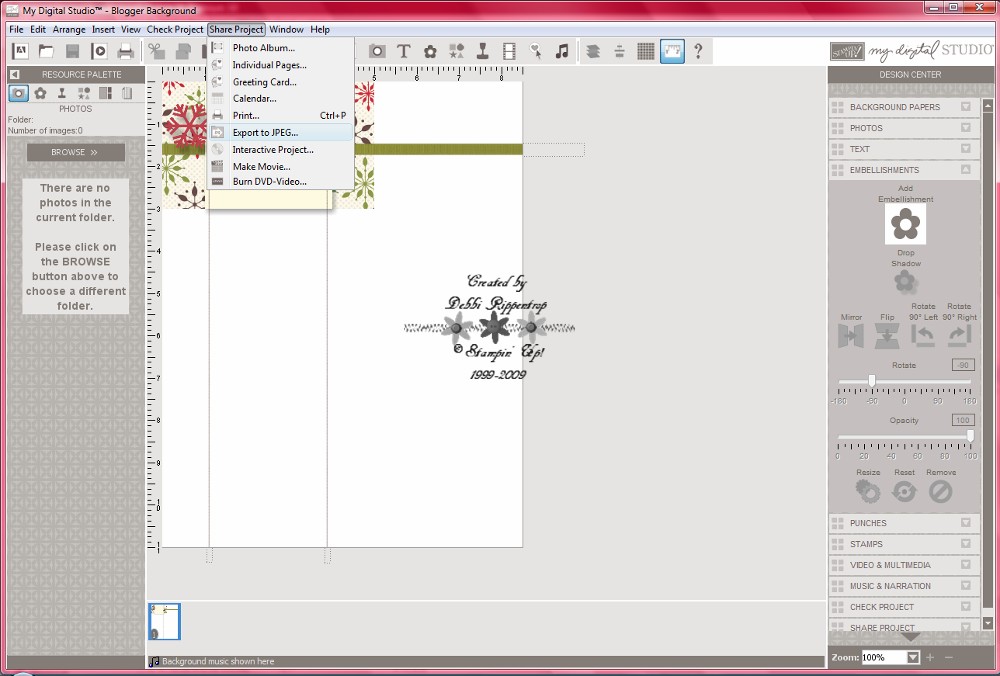Click the save project disk icon
Screen dimensions: 1000x676
(73, 51)
